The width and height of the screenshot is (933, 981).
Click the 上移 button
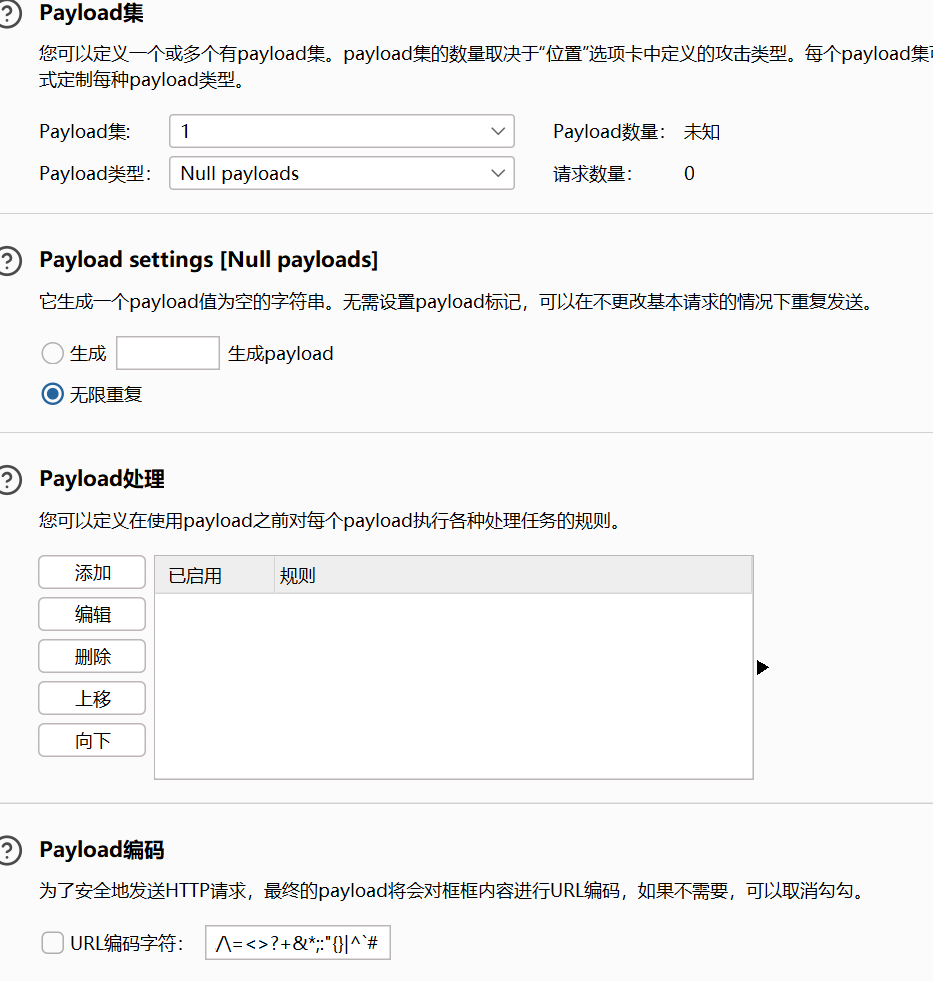[92, 698]
